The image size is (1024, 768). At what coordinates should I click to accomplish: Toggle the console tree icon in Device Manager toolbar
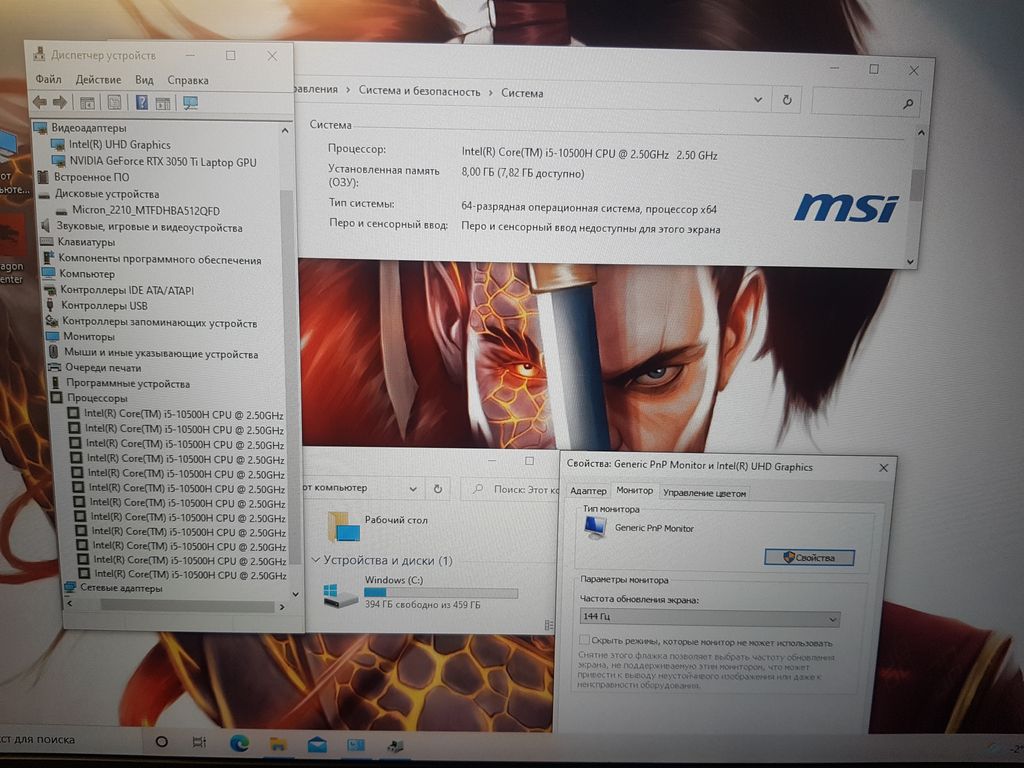click(88, 103)
